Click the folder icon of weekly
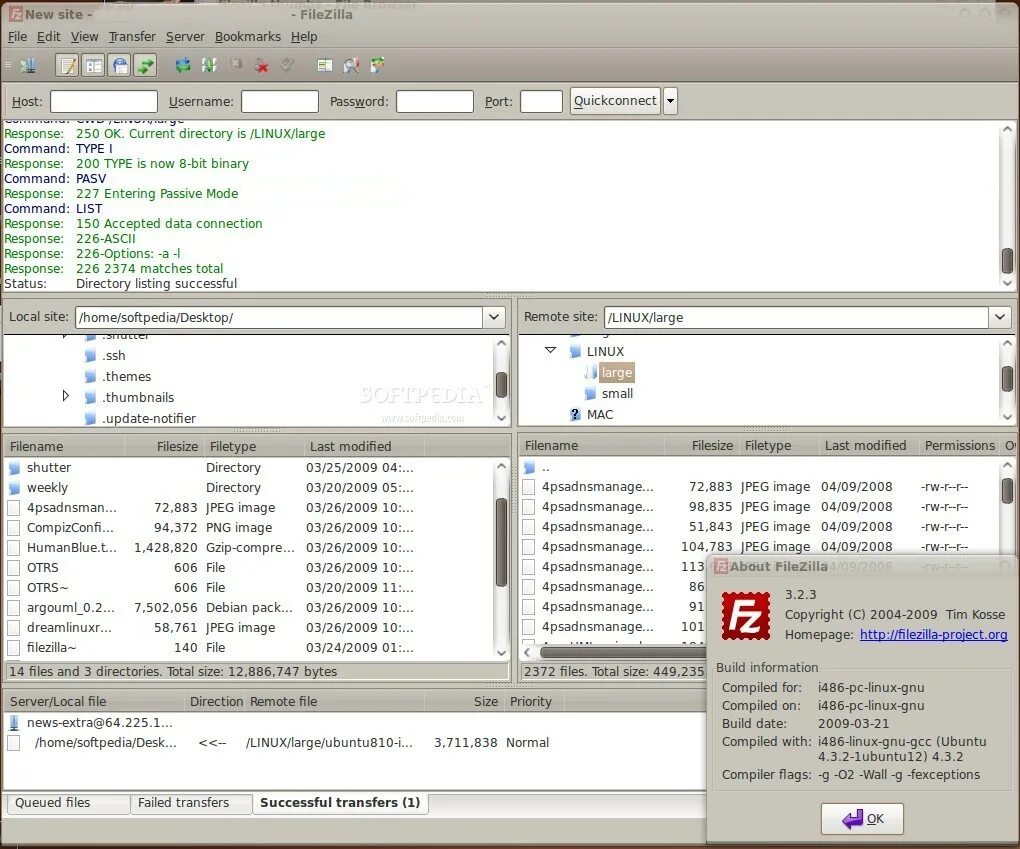This screenshot has width=1020, height=849. (14, 488)
